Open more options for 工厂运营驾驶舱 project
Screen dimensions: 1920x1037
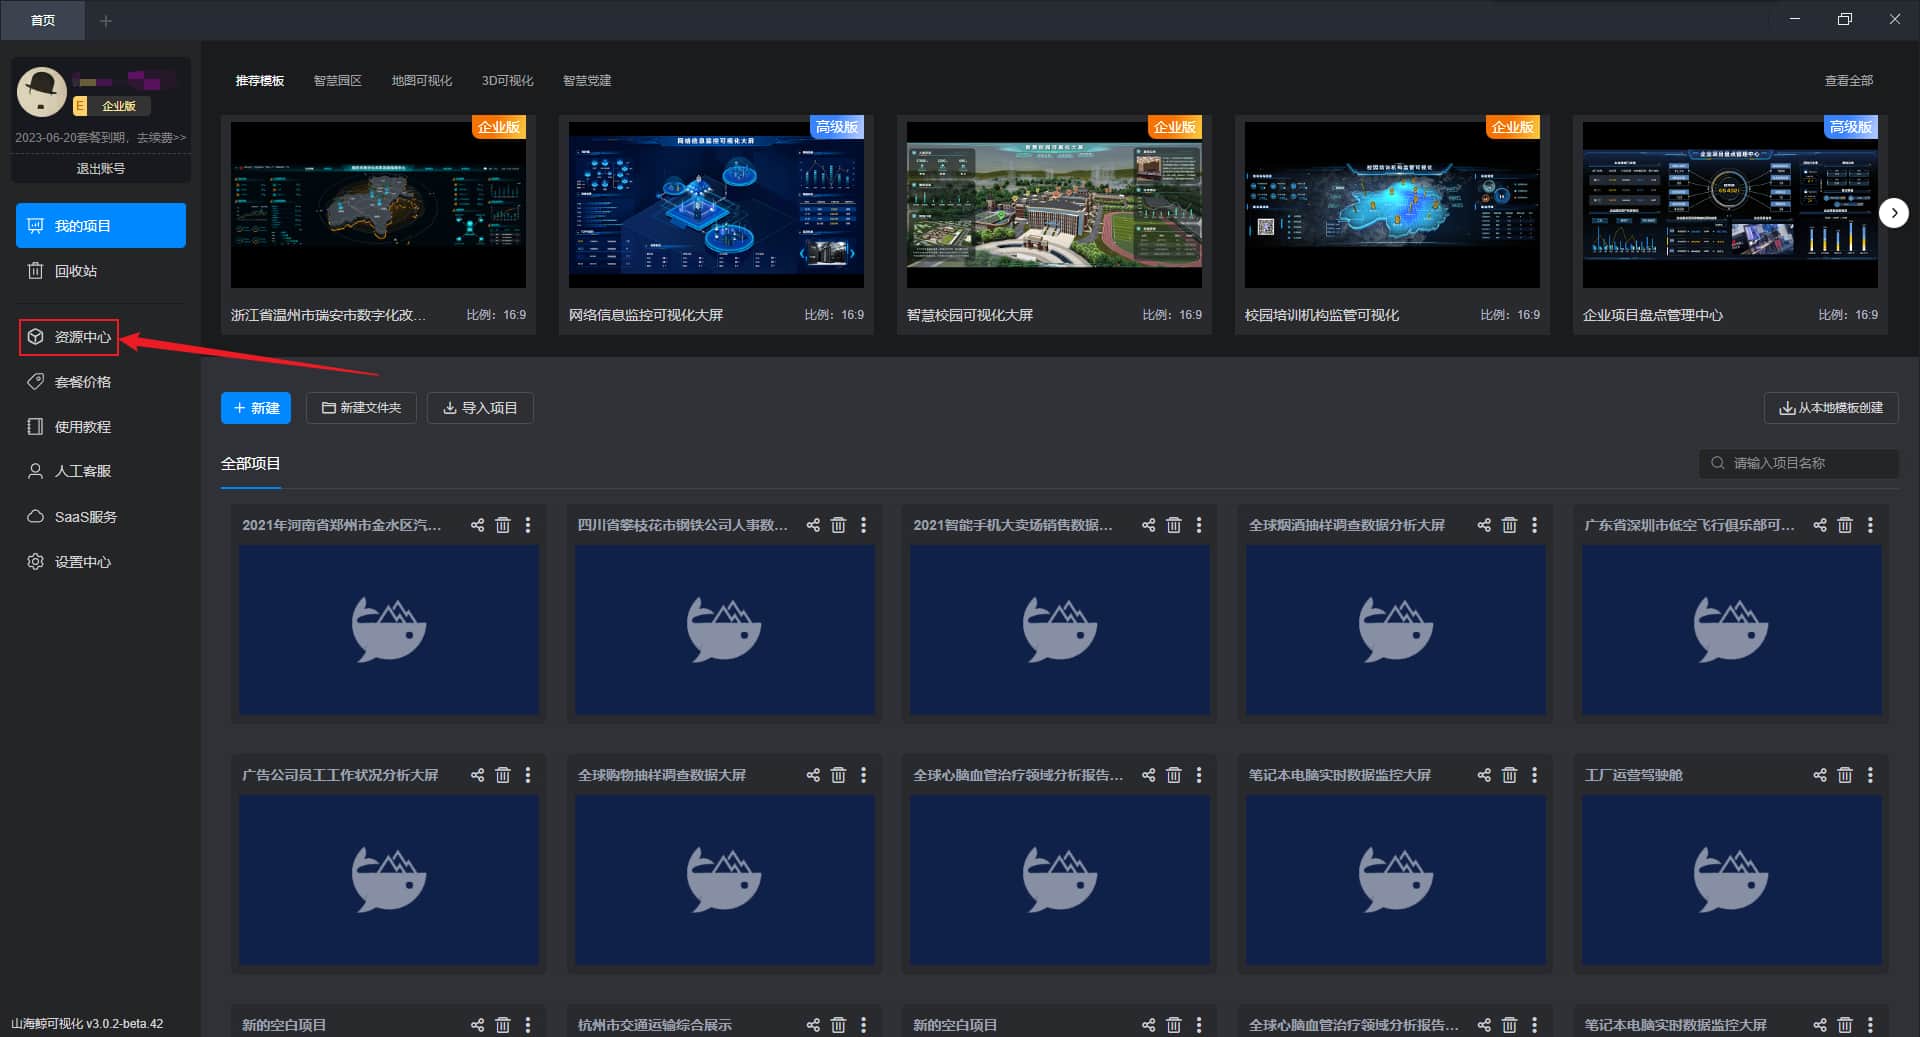(x=1870, y=775)
